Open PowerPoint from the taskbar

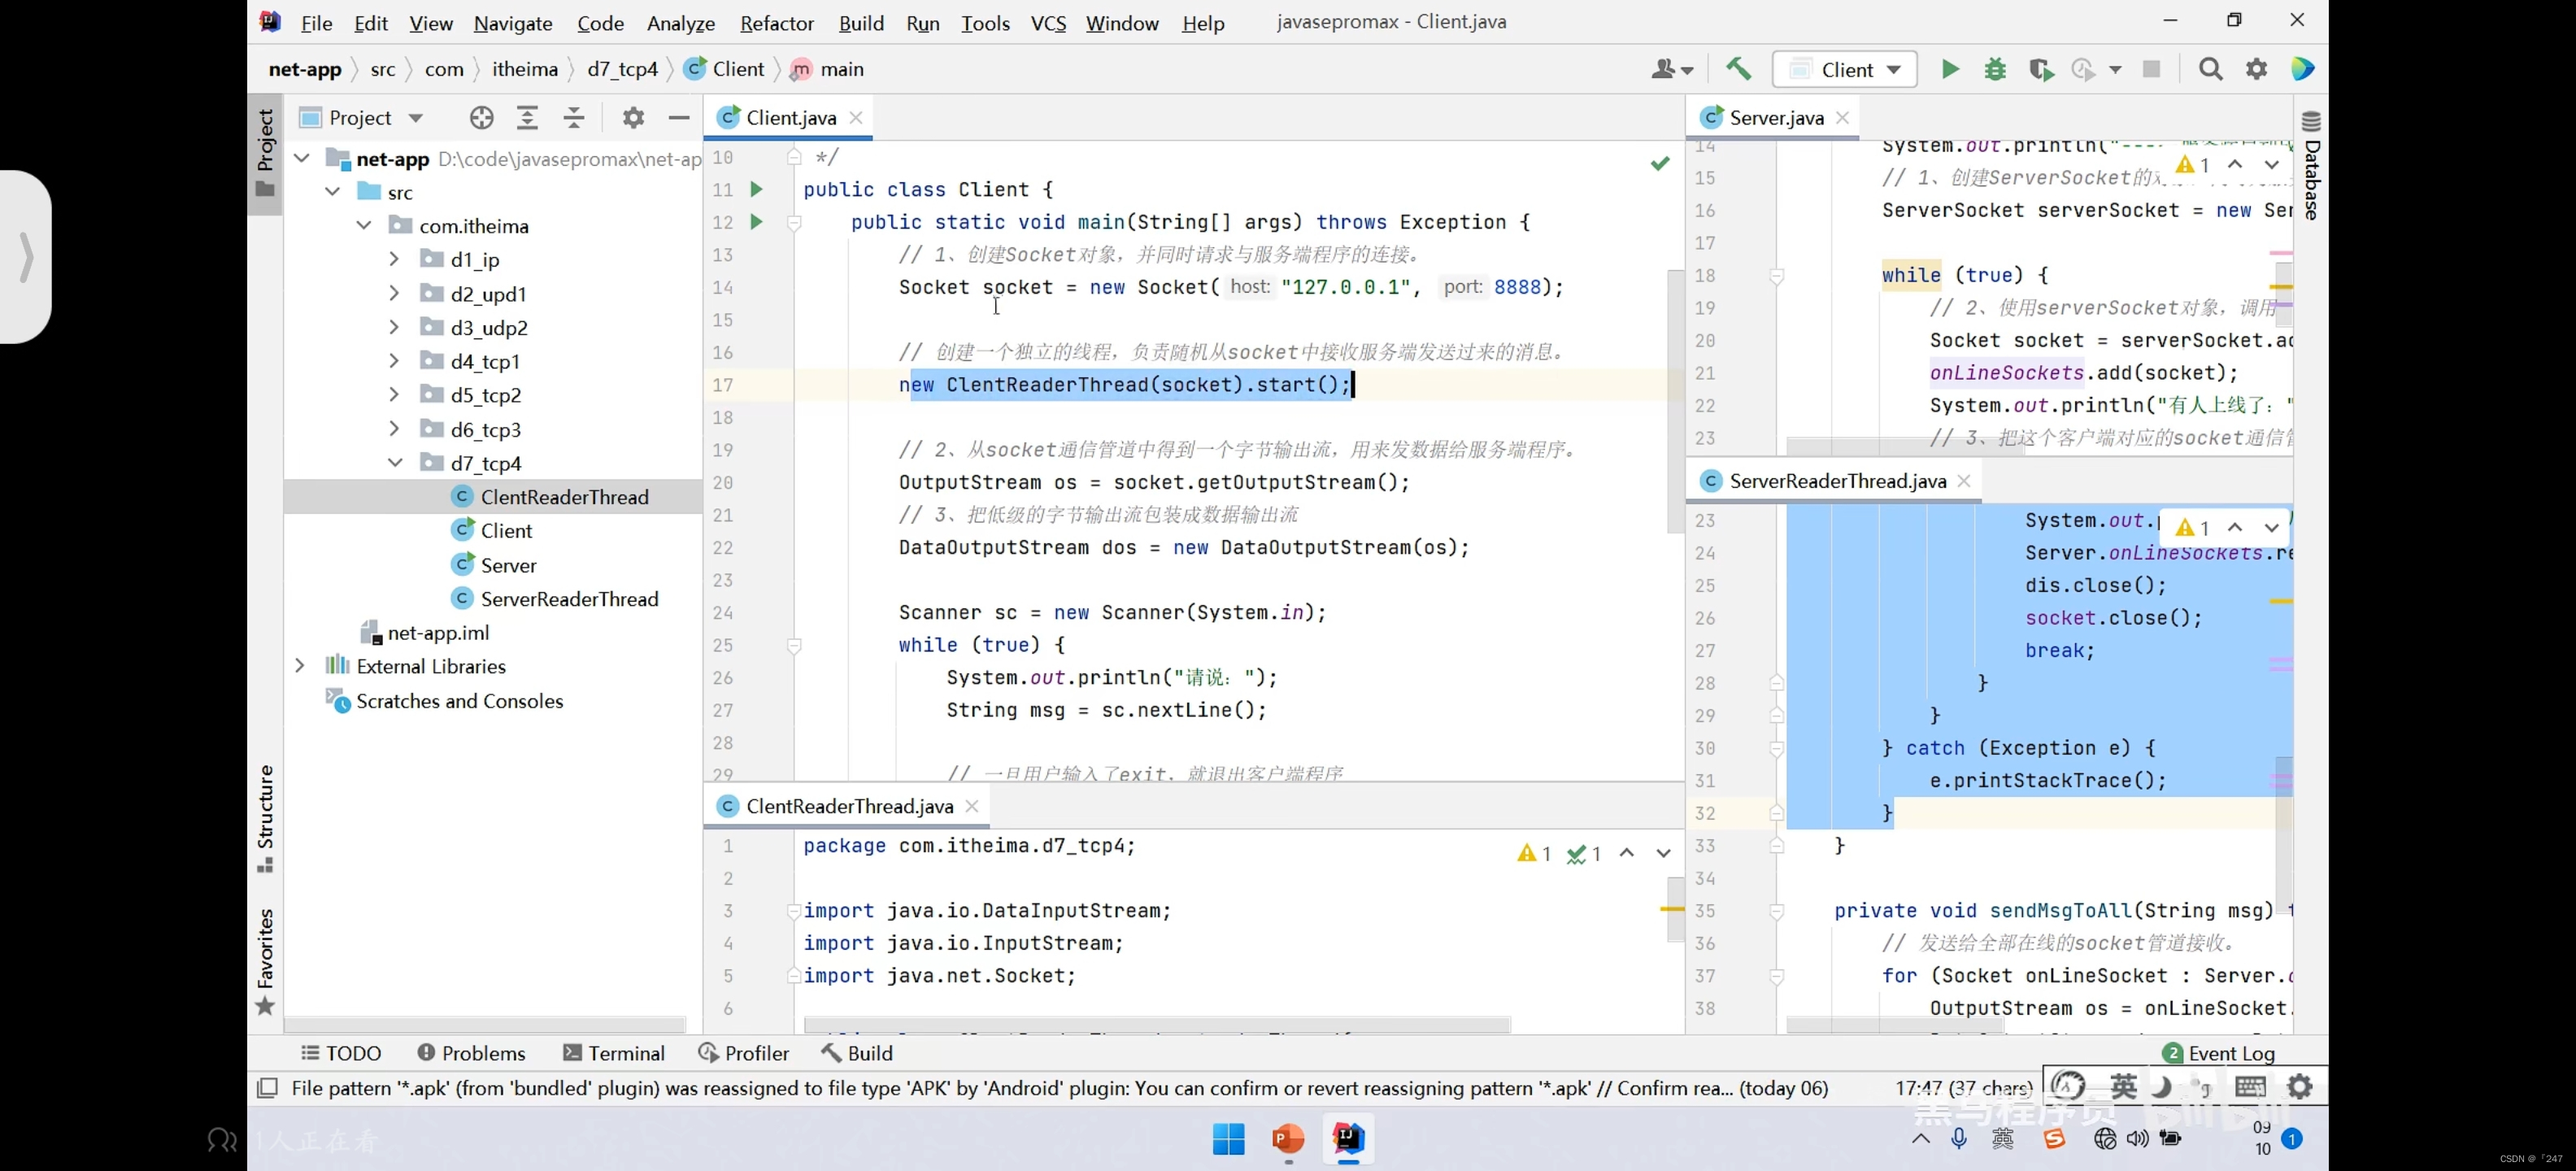(x=1288, y=1138)
